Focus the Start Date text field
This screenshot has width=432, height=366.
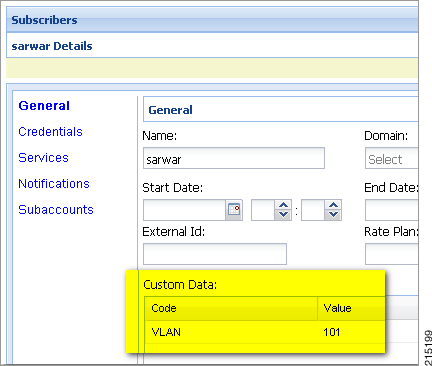tap(184, 210)
